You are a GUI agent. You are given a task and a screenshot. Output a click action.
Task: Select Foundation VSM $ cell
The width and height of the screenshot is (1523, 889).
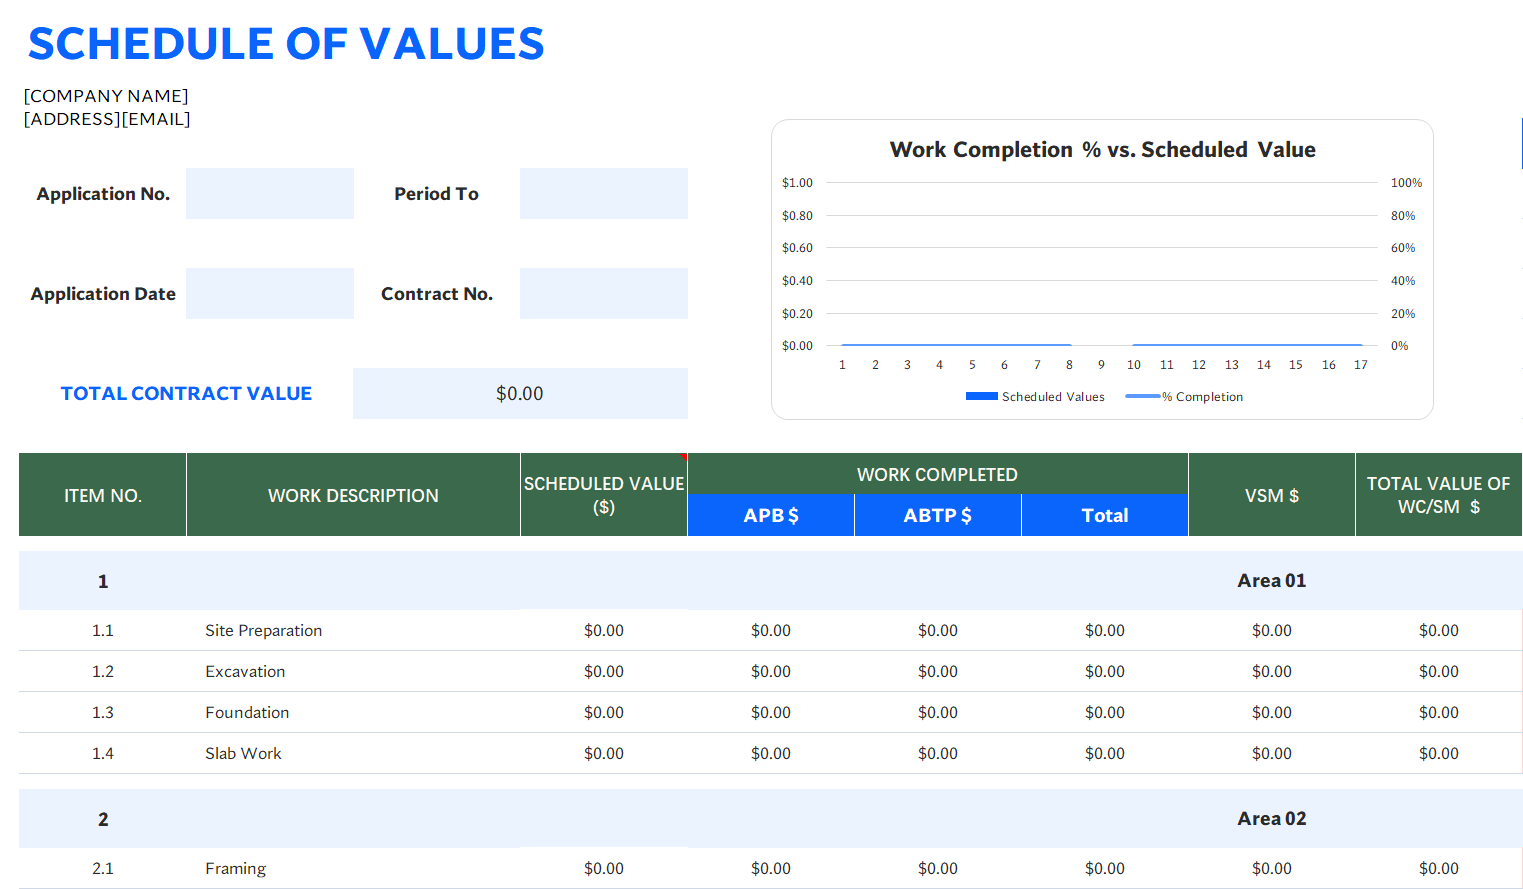tap(1272, 713)
